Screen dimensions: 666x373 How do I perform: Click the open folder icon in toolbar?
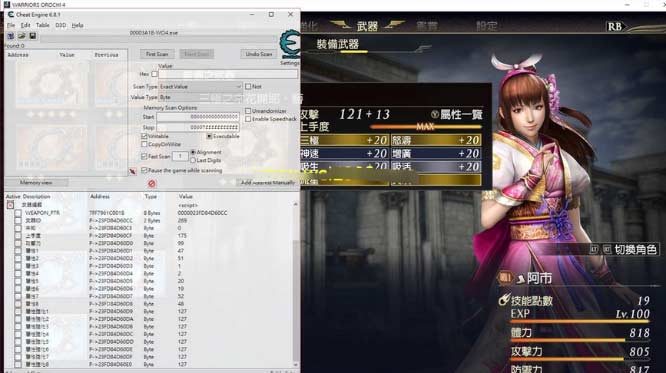22,36
